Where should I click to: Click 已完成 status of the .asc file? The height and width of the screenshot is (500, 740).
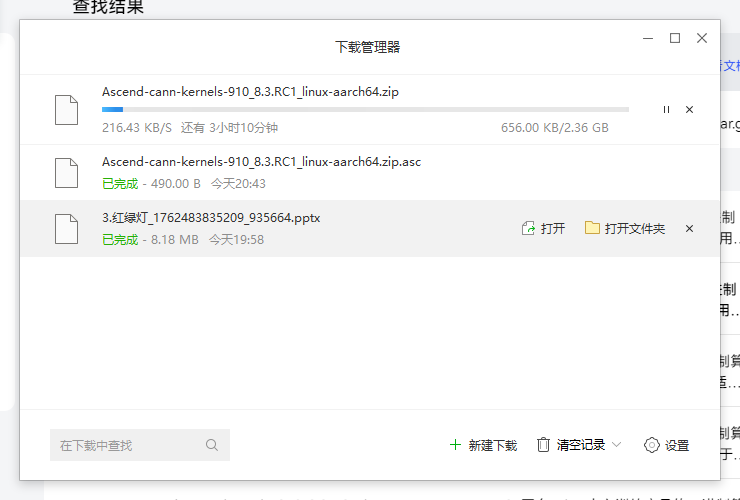click(x=120, y=184)
